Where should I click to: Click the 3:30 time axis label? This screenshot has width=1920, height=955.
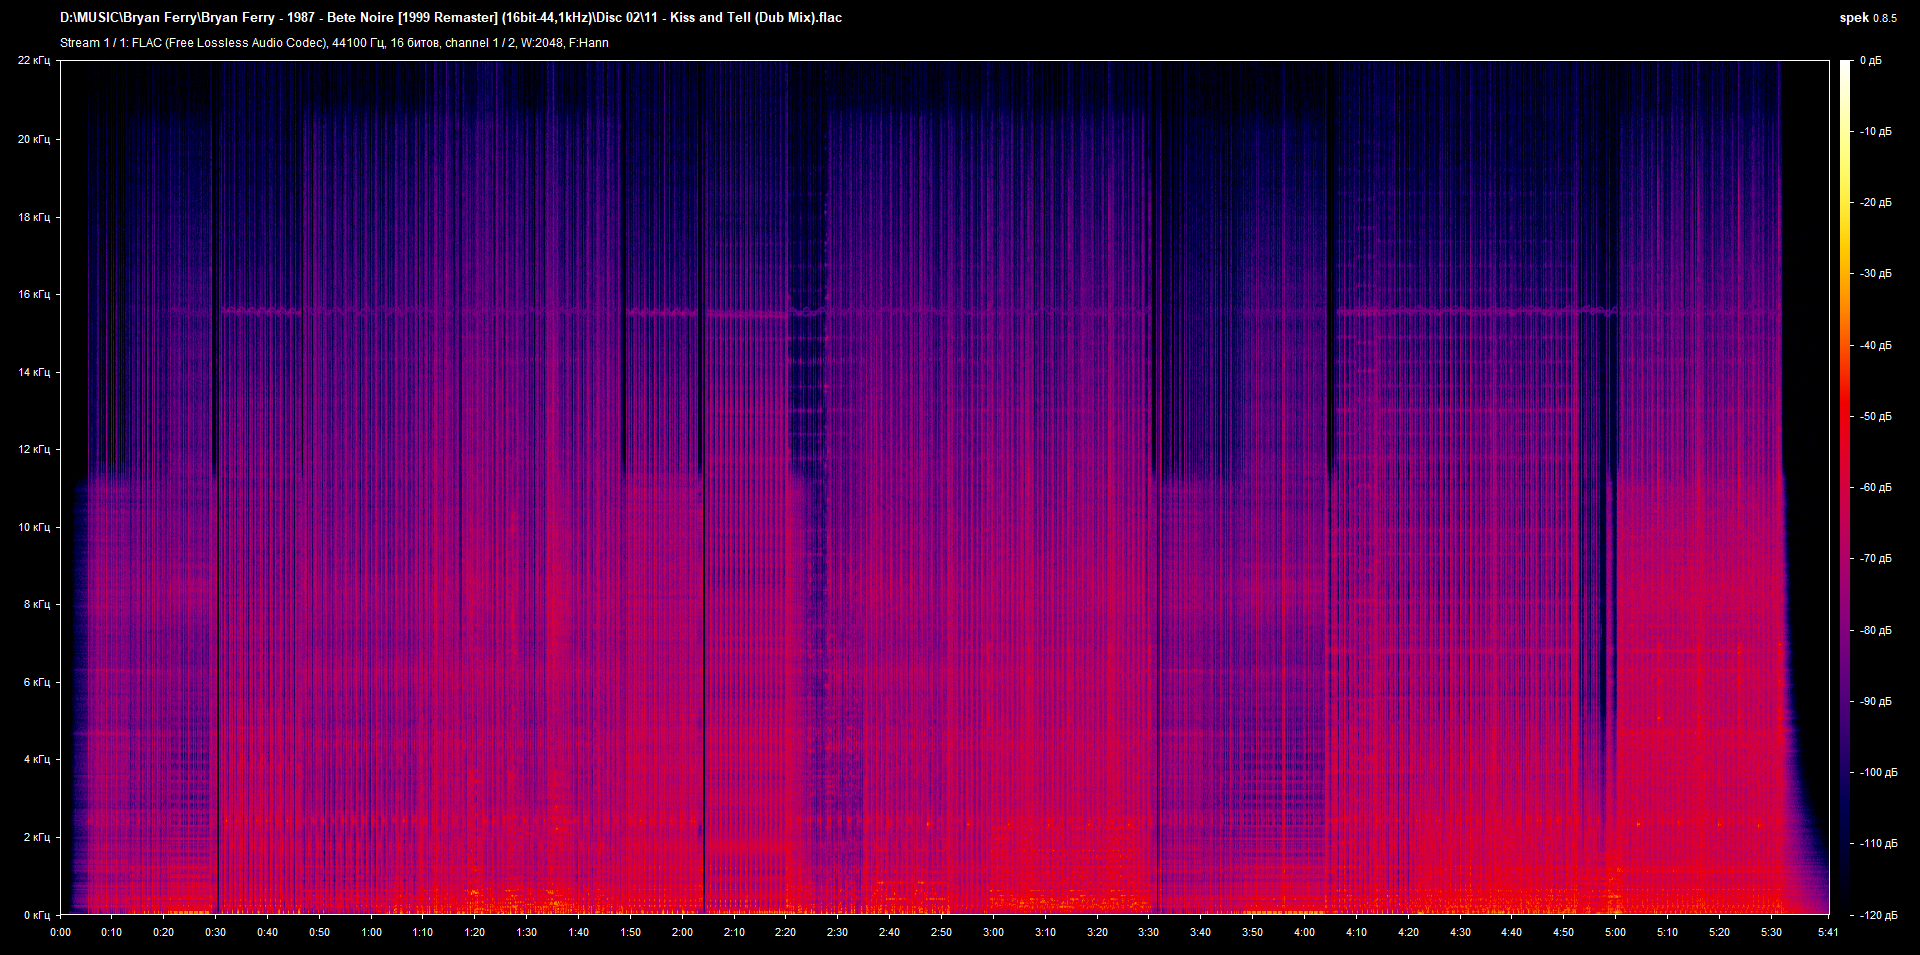[x=1148, y=932]
